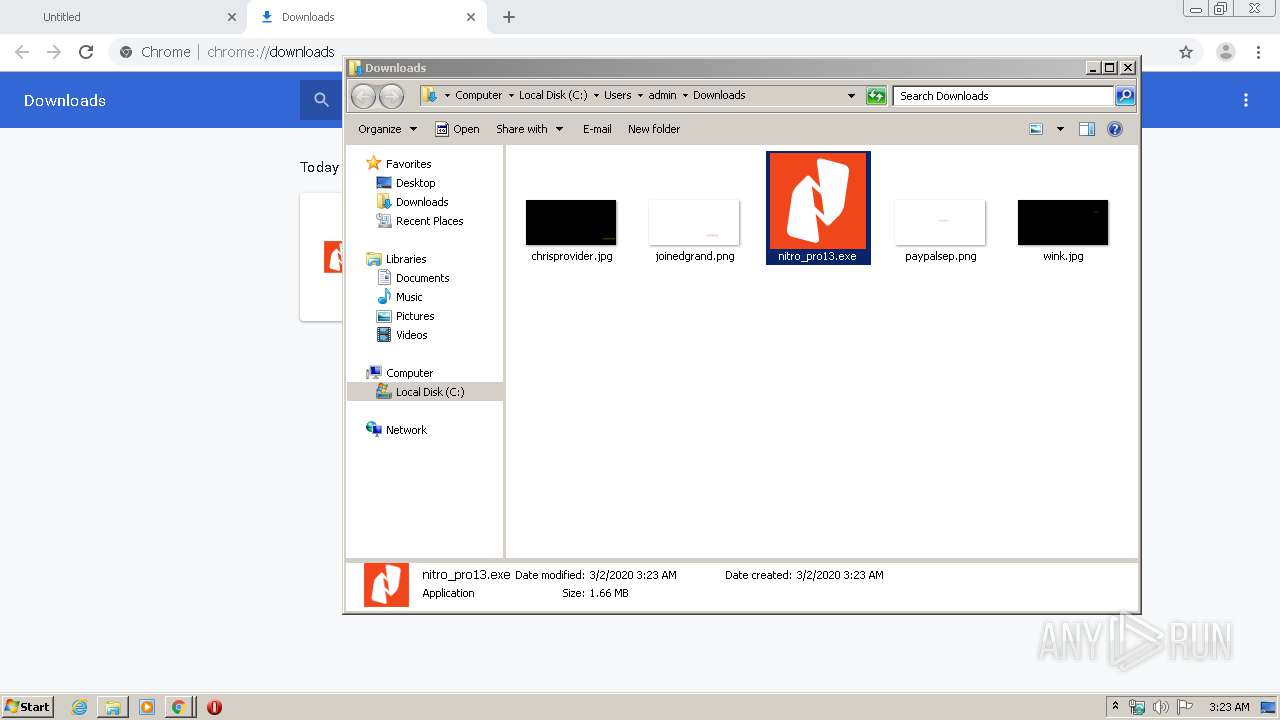Click Computer in the breadcrumb path
1280x720 pixels.
tap(478, 95)
